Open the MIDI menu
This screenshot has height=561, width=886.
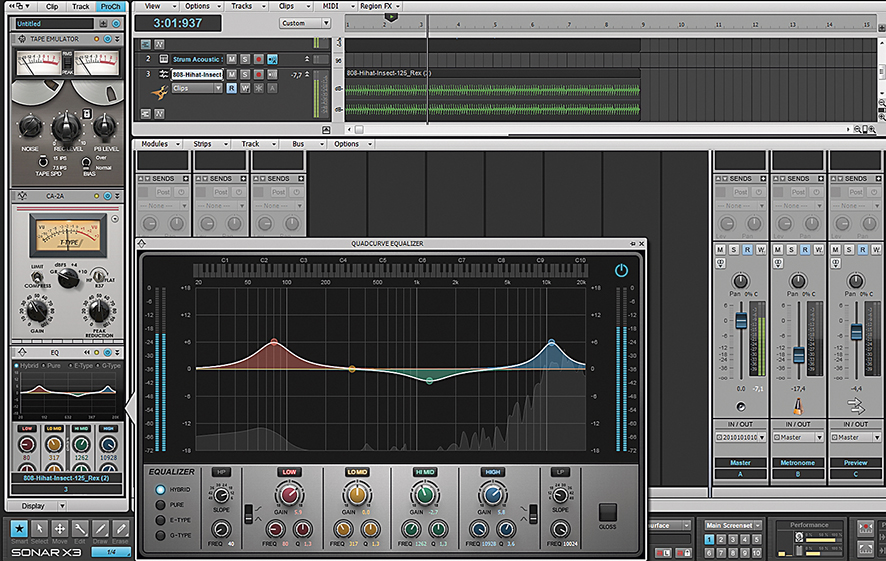click(x=337, y=6)
